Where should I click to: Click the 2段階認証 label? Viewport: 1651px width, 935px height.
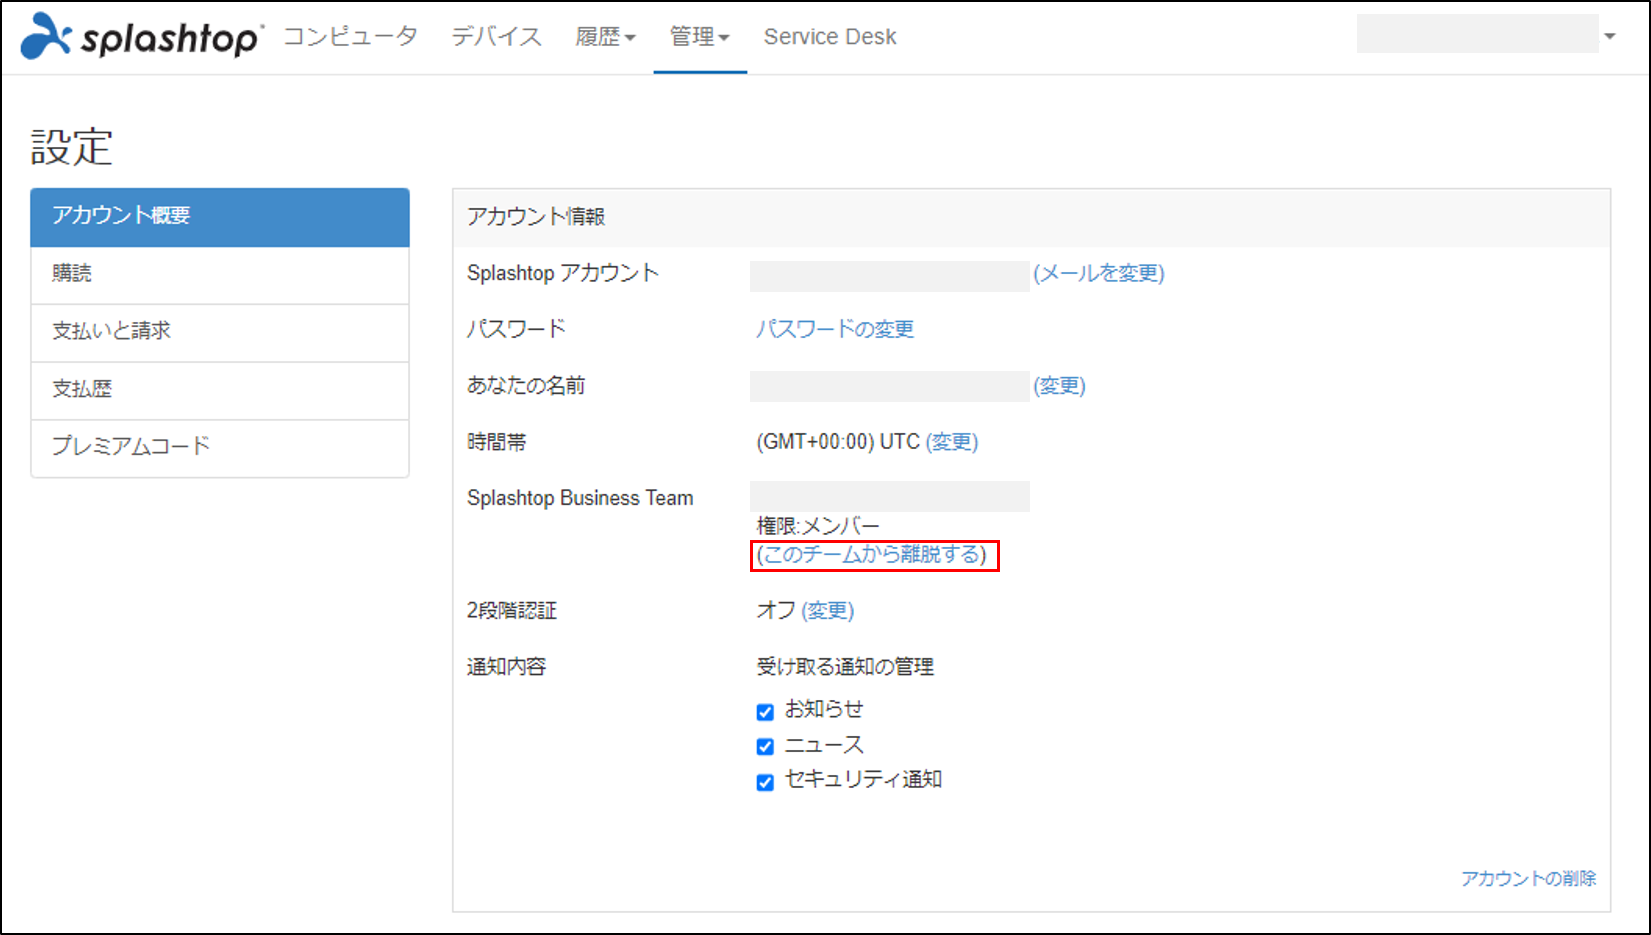click(512, 610)
